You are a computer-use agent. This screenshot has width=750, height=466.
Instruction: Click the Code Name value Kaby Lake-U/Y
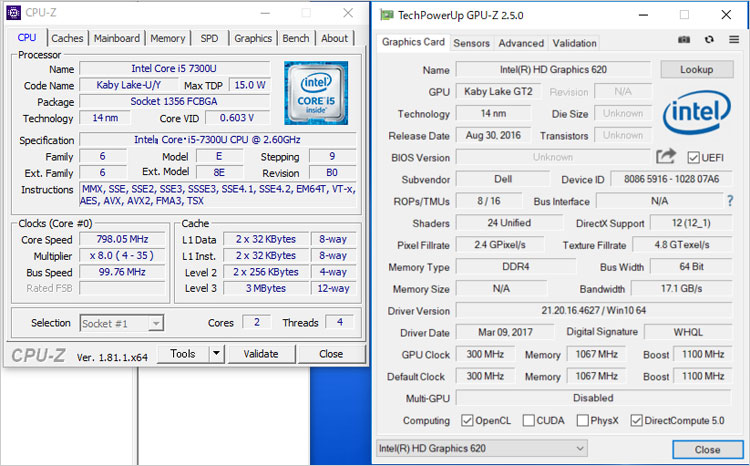coord(128,85)
